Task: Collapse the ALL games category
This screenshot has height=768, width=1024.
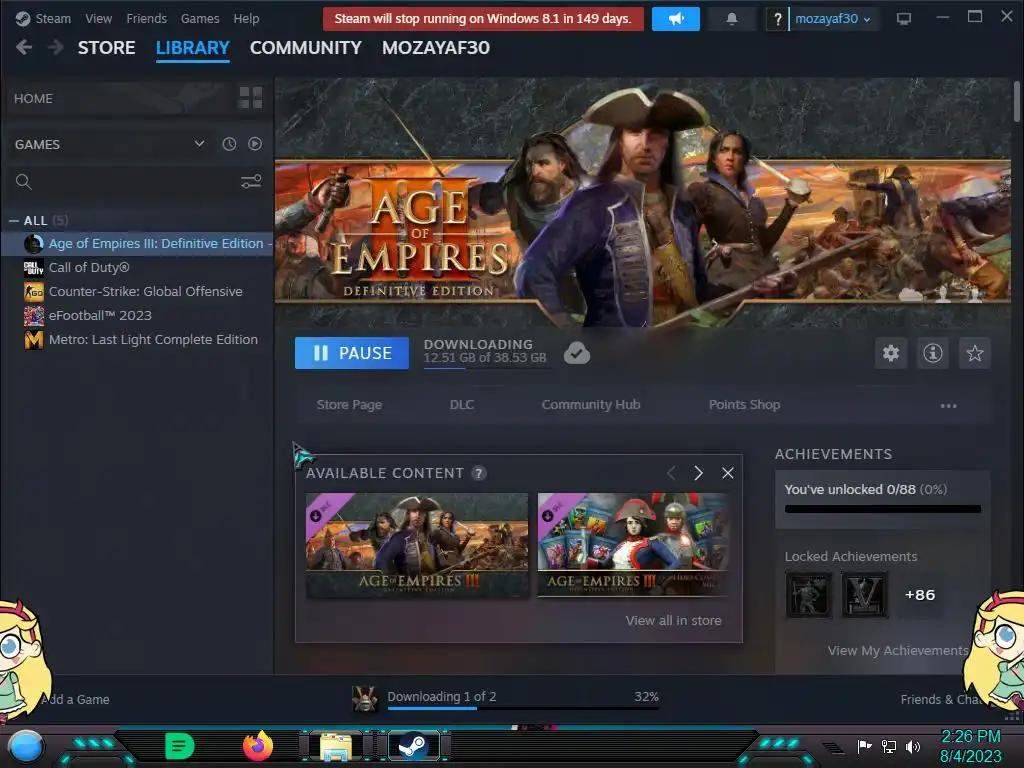Action: pos(14,221)
